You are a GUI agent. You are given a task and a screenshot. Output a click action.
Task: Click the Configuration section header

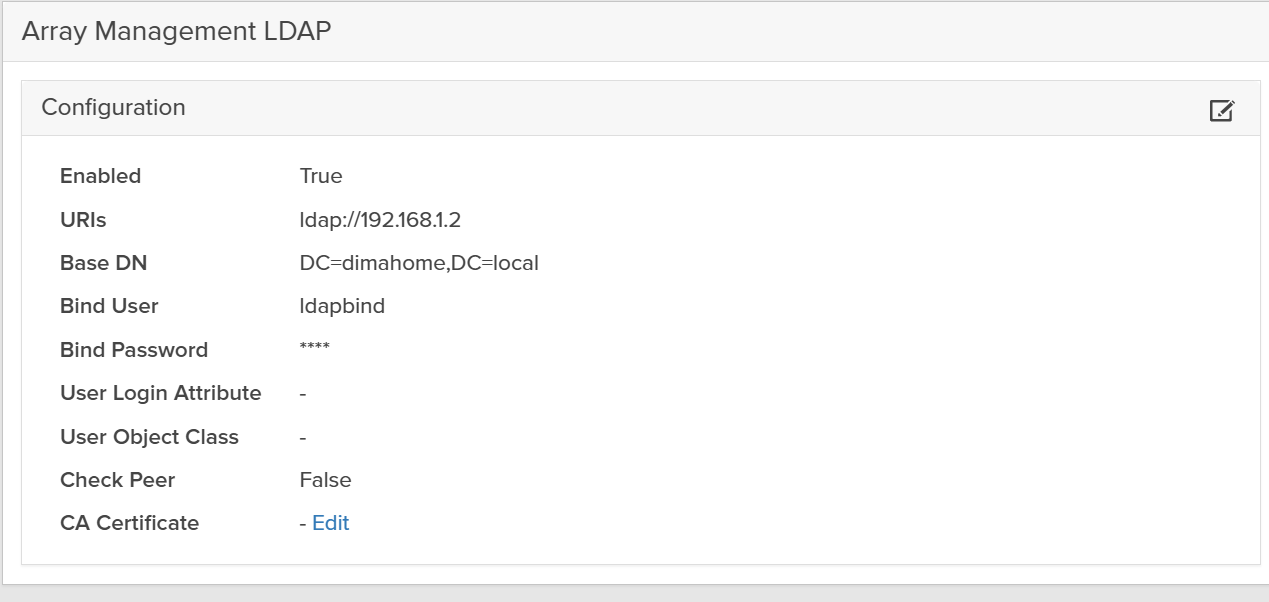114,107
